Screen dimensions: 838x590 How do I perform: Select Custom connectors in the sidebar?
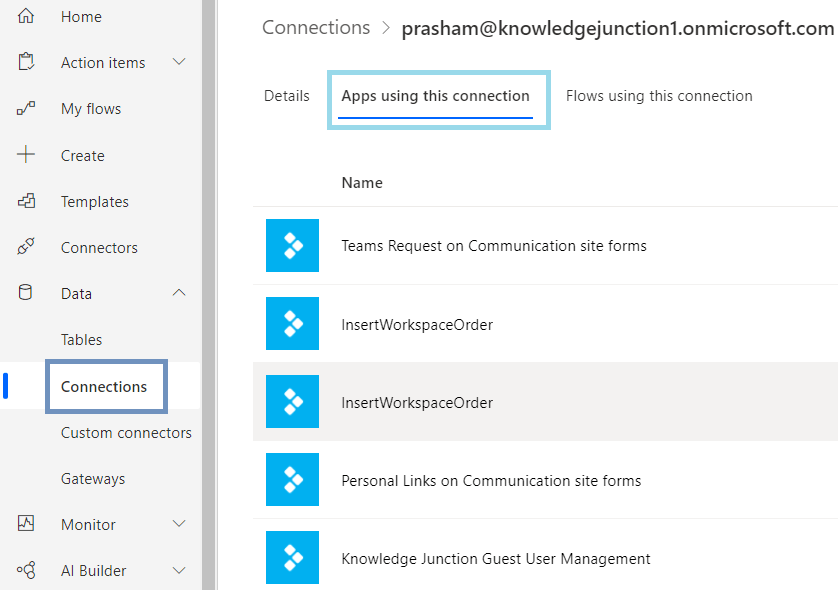point(126,433)
